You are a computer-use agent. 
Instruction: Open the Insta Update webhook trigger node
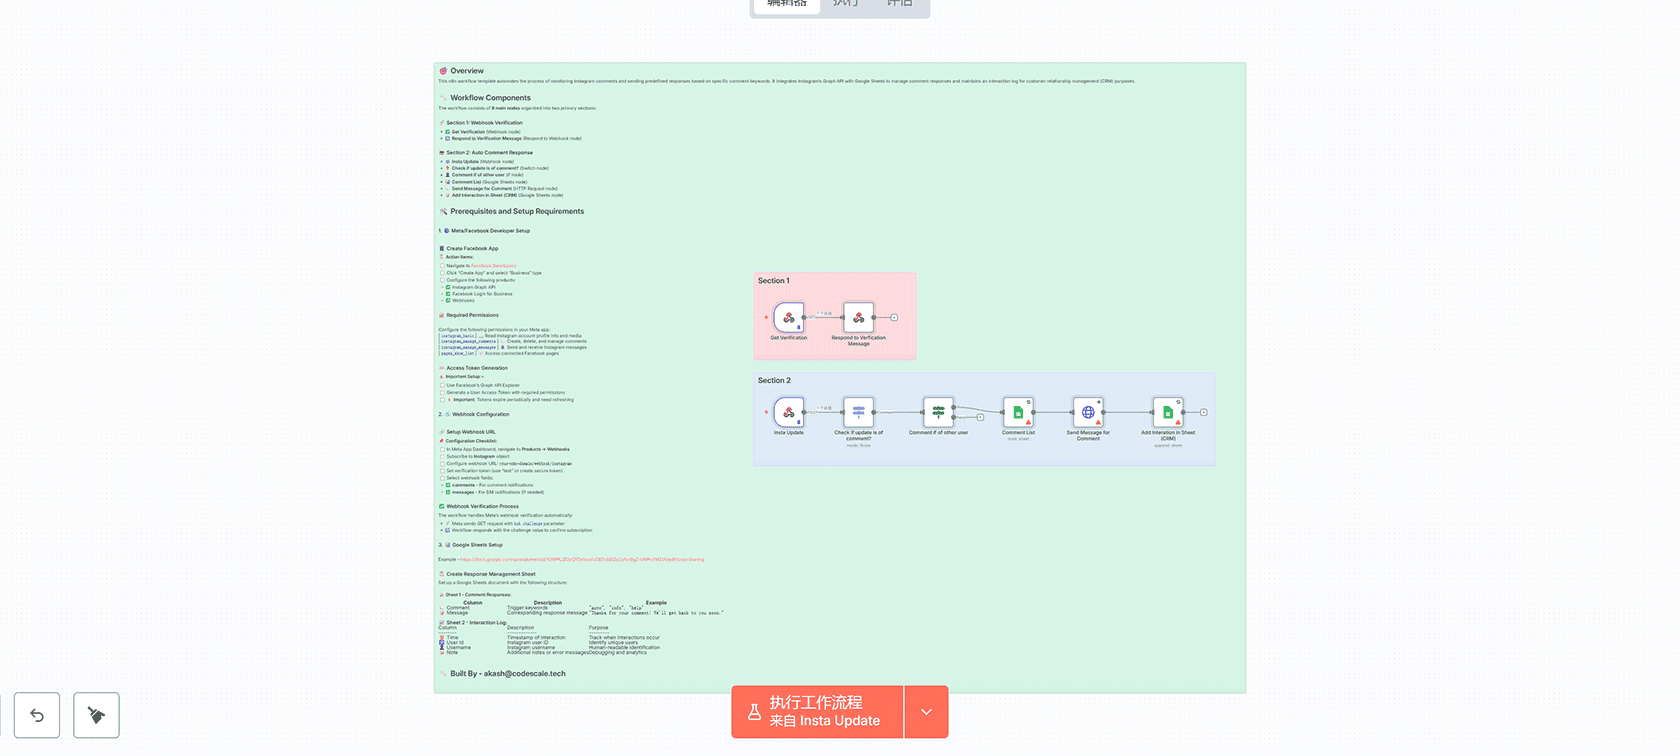788,412
